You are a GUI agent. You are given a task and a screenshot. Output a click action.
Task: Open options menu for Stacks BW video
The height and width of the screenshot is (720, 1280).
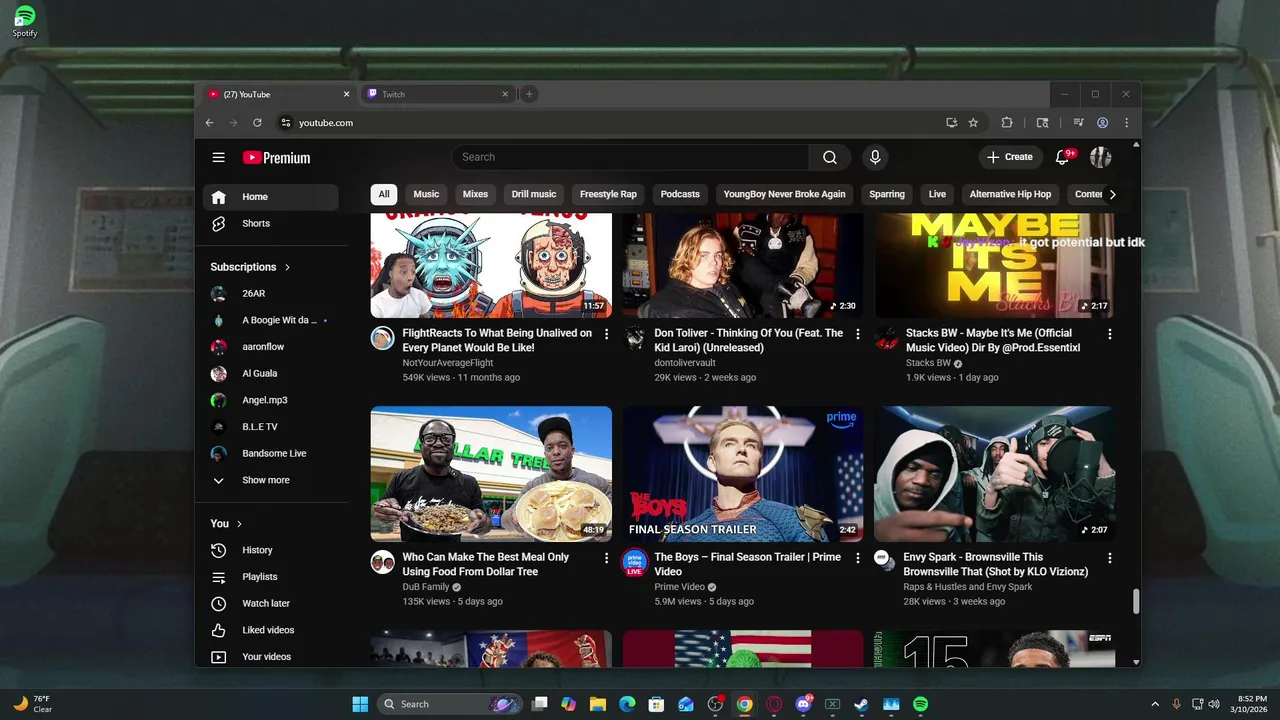point(1109,334)
